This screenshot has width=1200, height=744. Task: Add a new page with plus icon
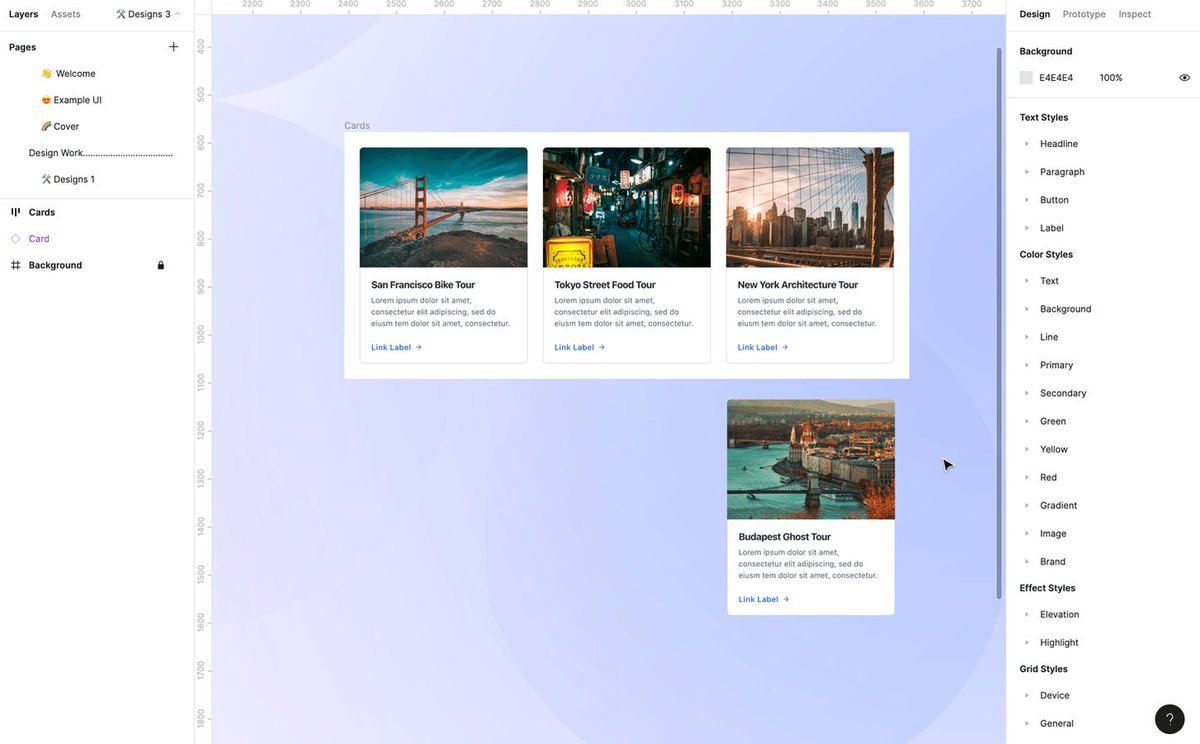173,47
